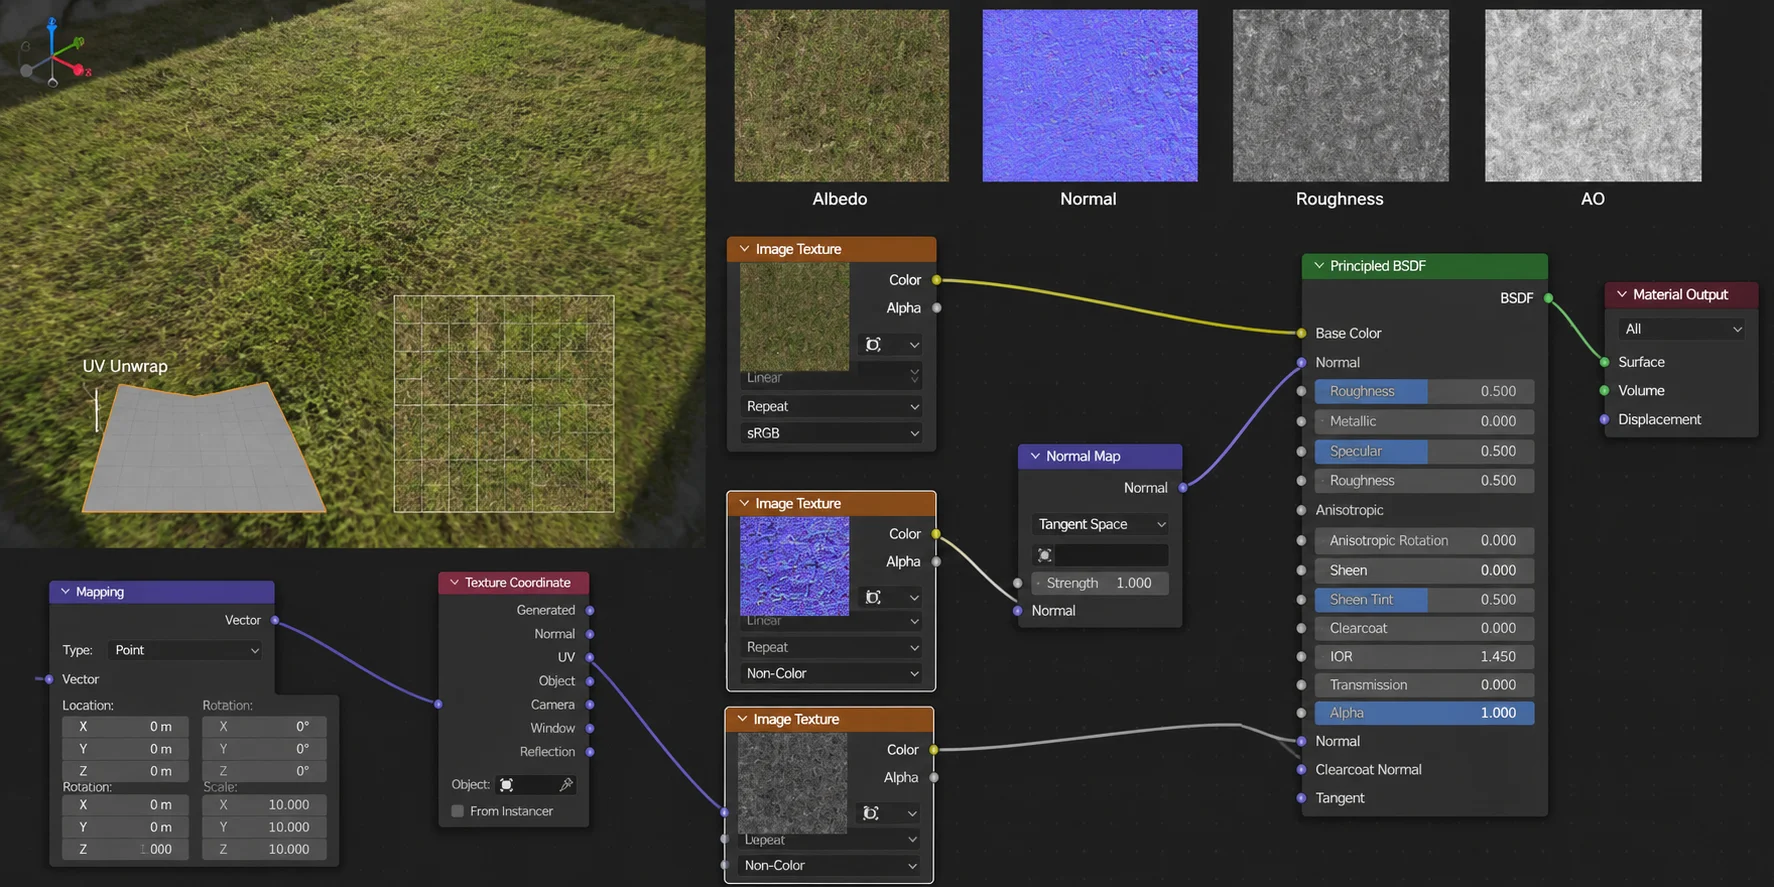Open Linear interpolation dropdown in albedo Image Texture
Viewport: 1774px width, 887px height.
coord(831,378)
